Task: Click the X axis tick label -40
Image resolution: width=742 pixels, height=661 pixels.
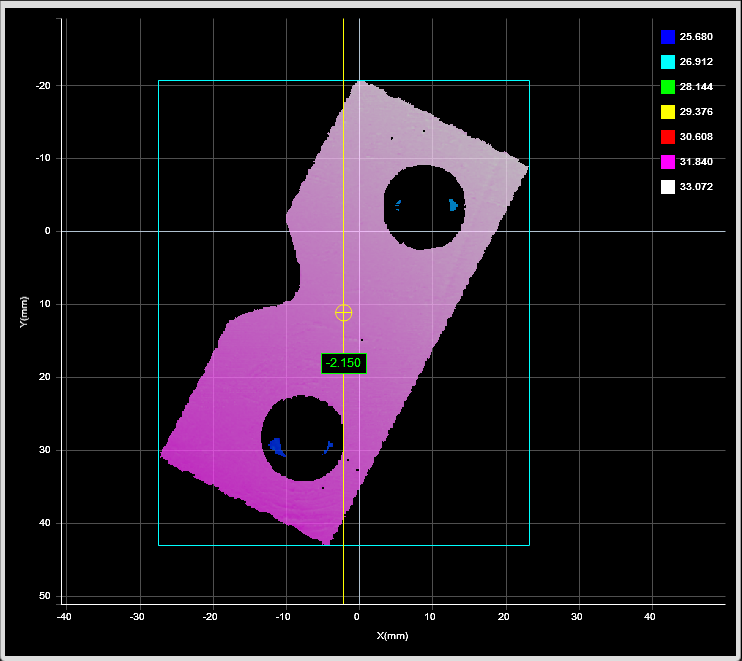Action: [x=64, y=617]
